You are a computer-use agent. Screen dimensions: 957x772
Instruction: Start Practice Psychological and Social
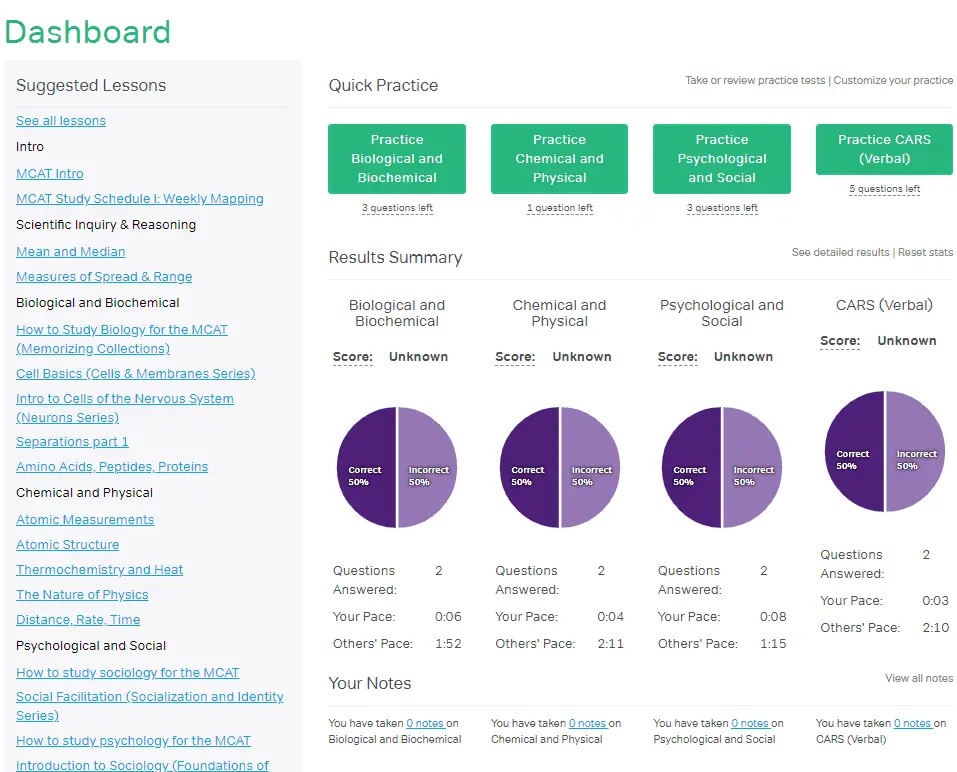click(x=721, y=159)
